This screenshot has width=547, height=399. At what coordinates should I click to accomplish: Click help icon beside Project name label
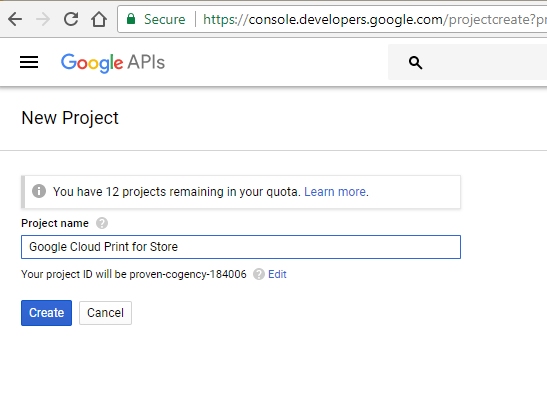(102, 223)
